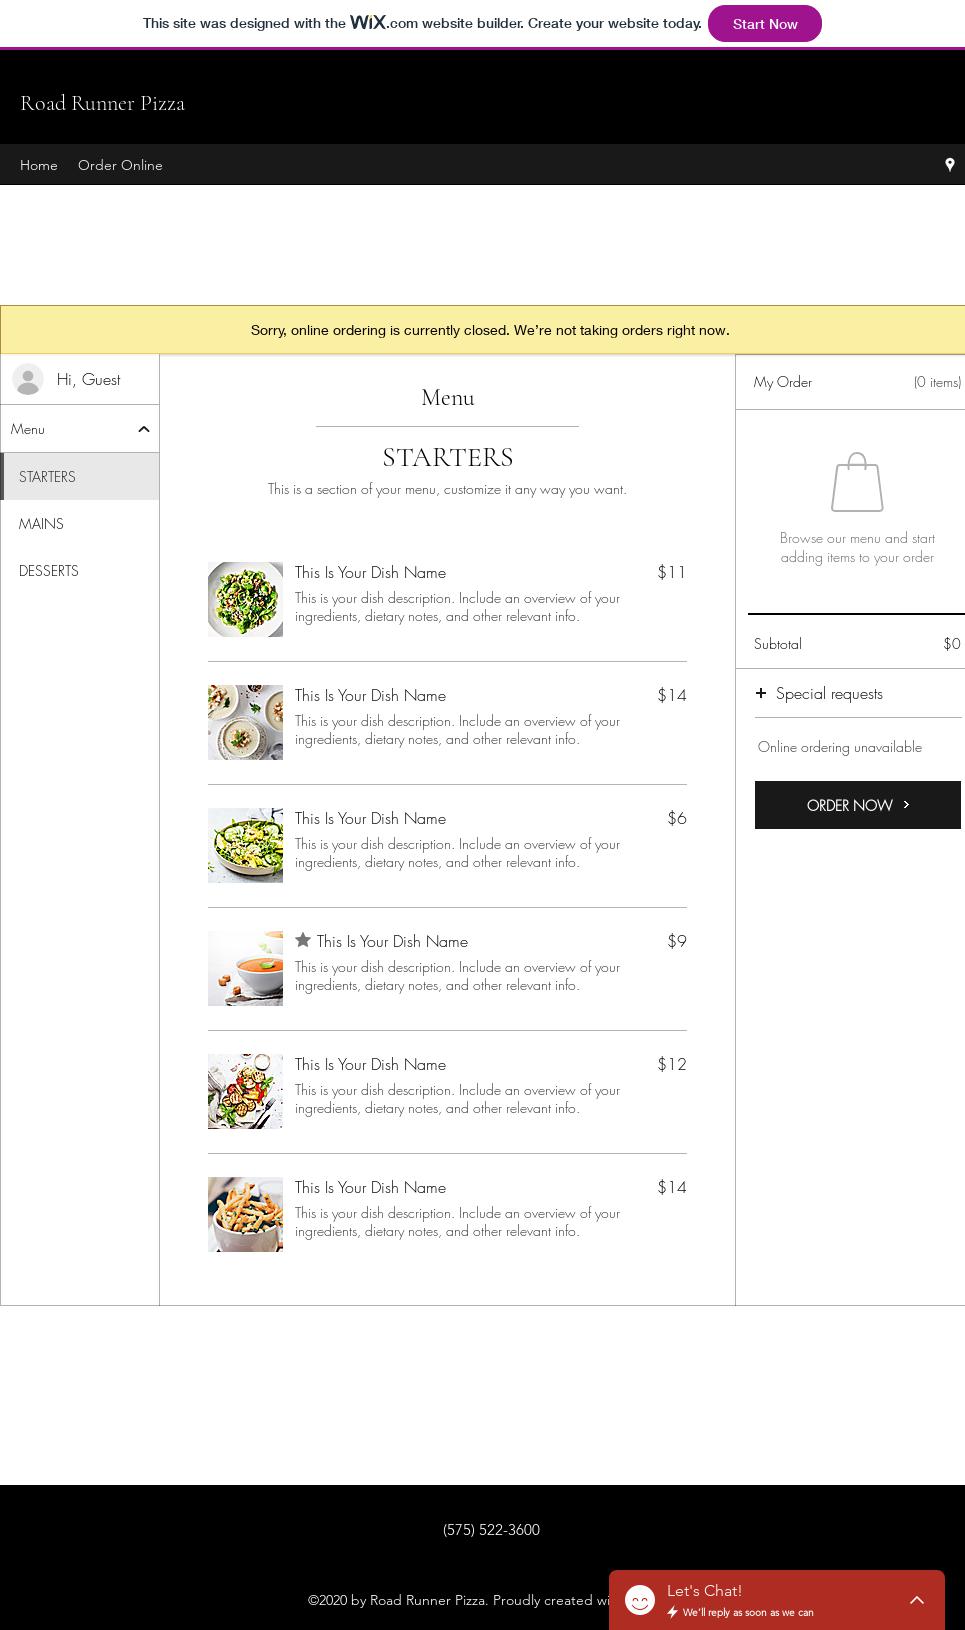The height and width of the screenshot is (1630, 965).
Task: Click the ORDER NOW button
Action: 850,805
